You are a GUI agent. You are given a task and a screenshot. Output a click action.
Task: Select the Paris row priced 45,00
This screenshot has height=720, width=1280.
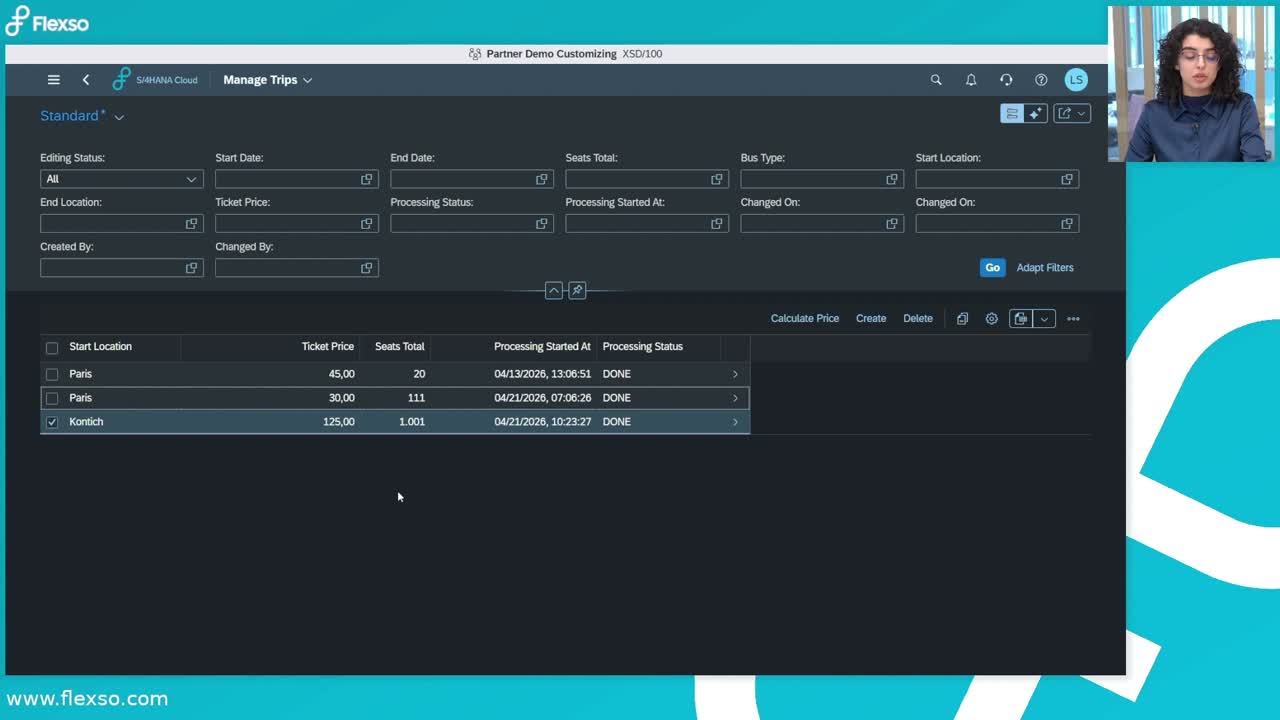[x=52, y=374]
